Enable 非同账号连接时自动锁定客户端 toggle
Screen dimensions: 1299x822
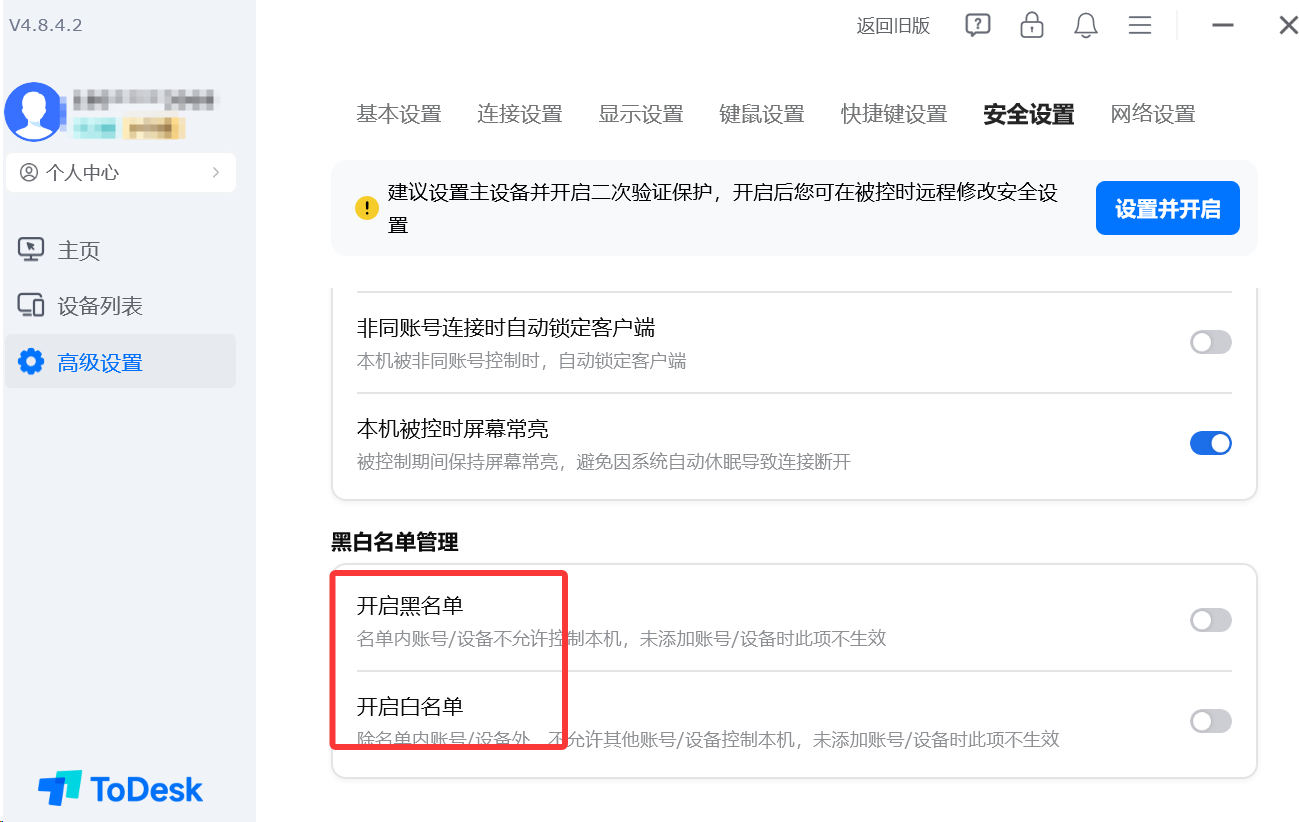(1210, 343)
